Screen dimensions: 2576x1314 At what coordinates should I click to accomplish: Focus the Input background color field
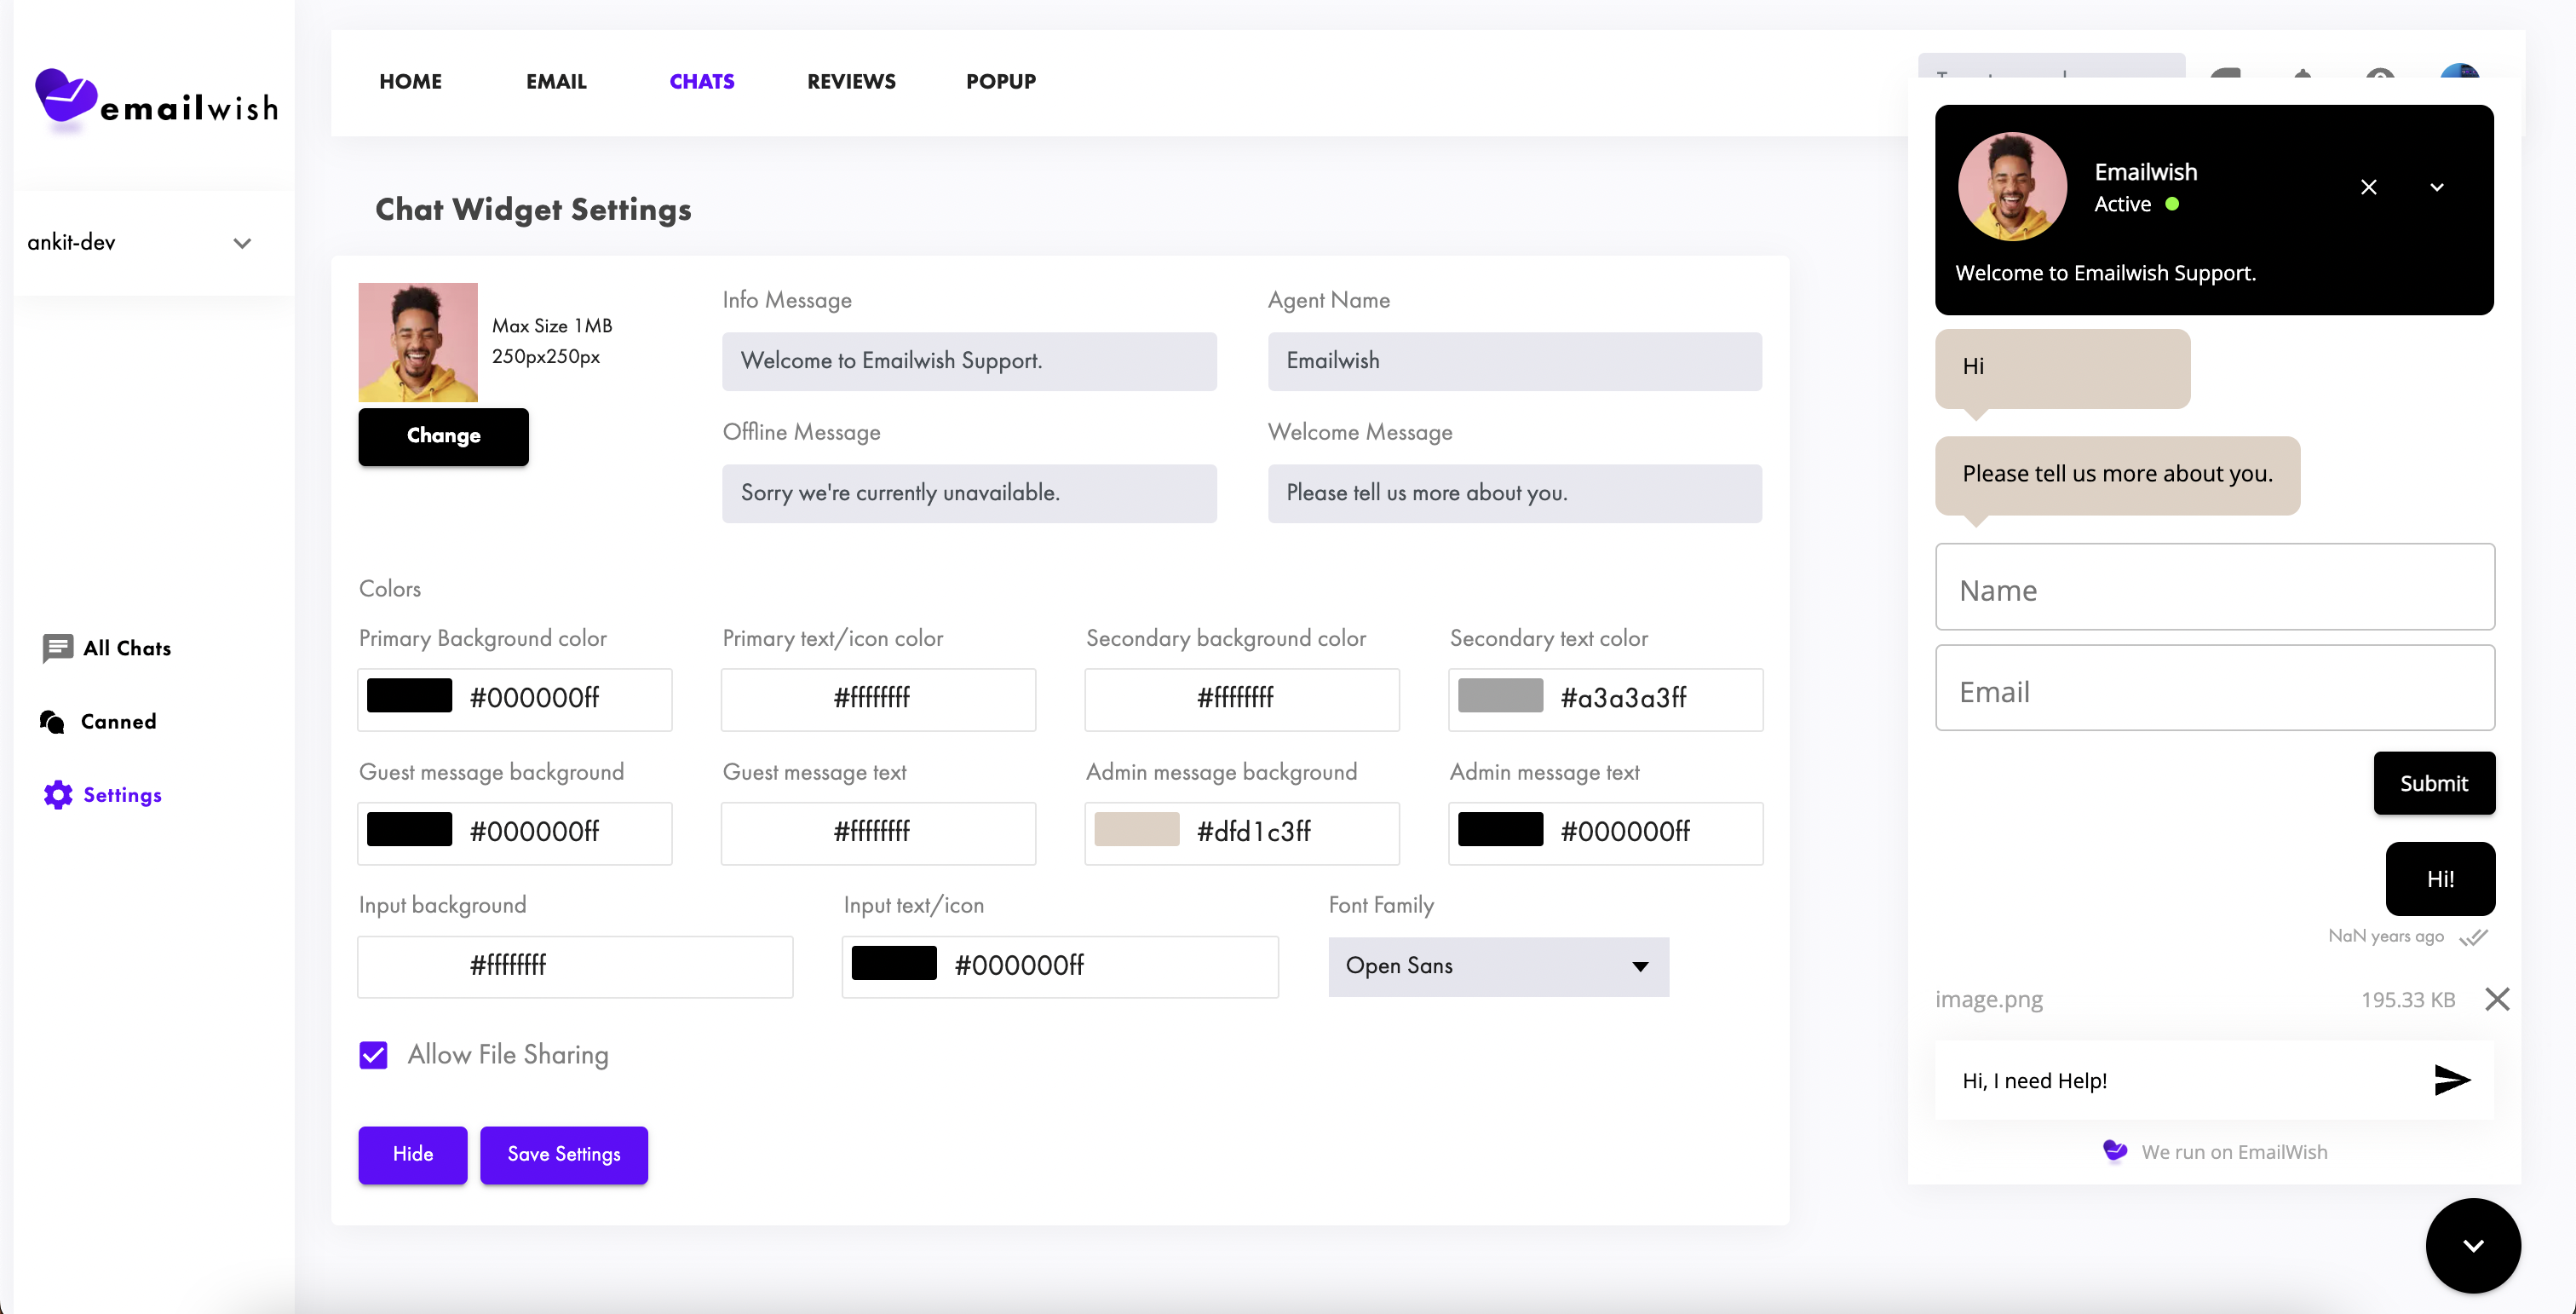click(575, 967)
